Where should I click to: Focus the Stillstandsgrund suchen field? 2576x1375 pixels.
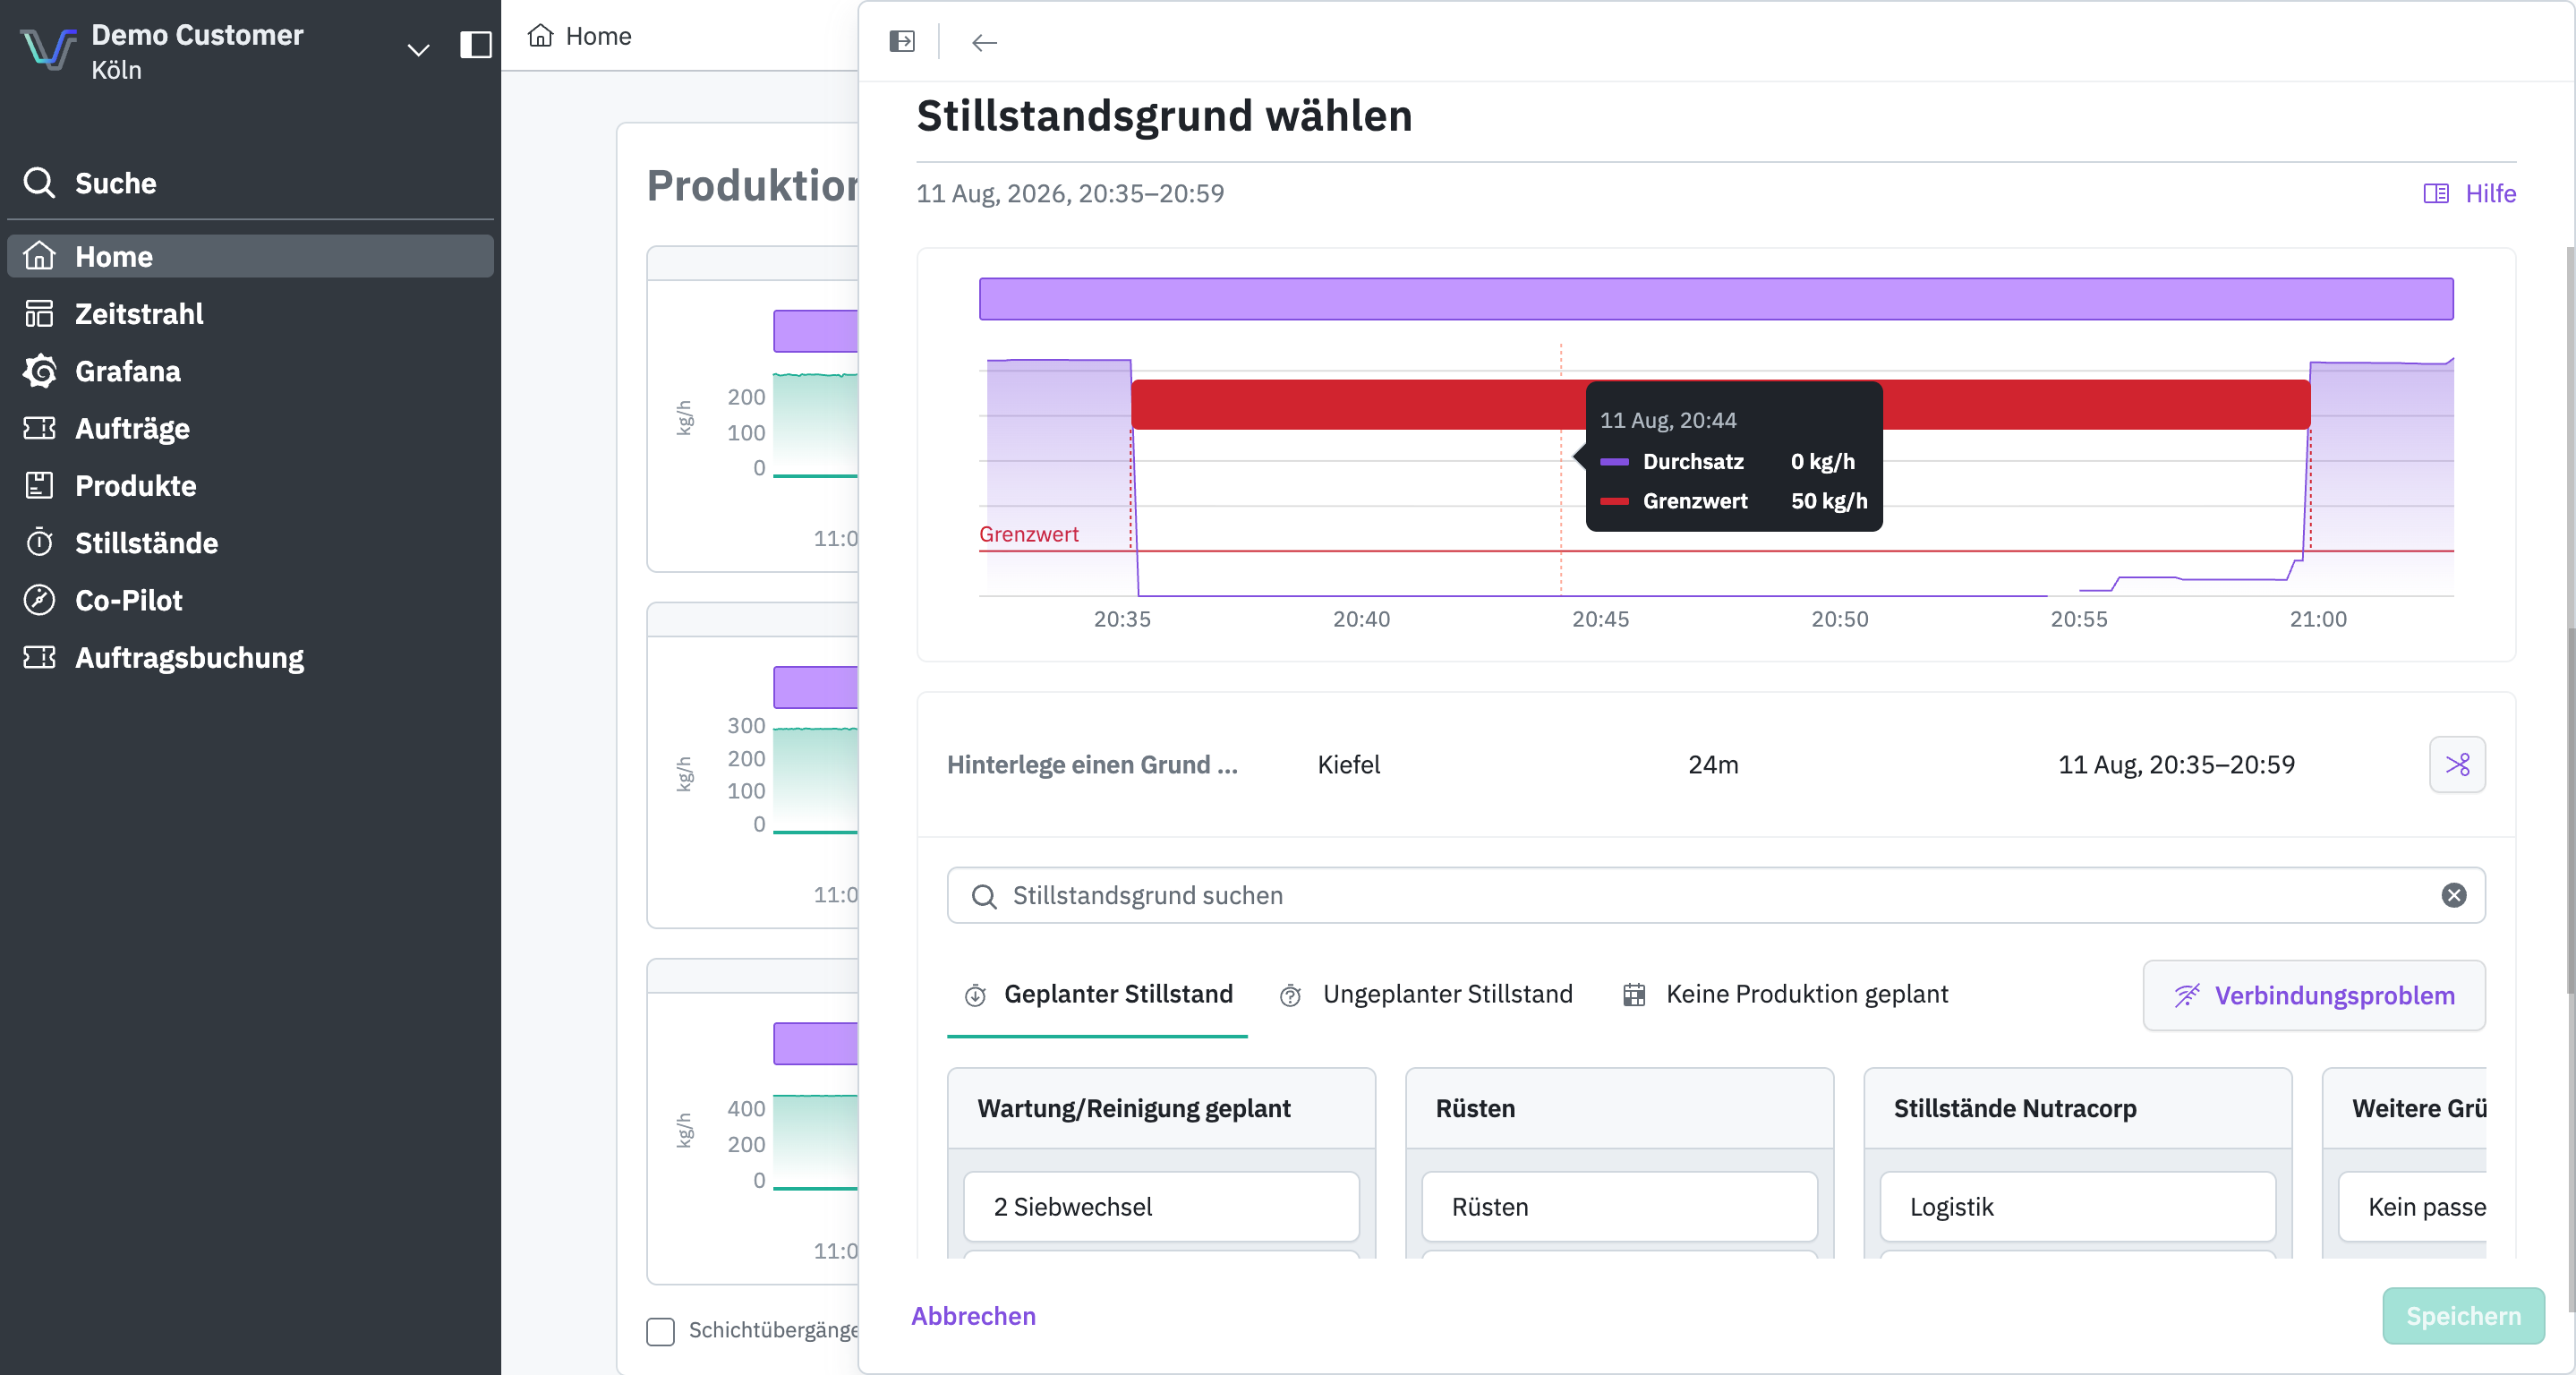click(1715, 895)
